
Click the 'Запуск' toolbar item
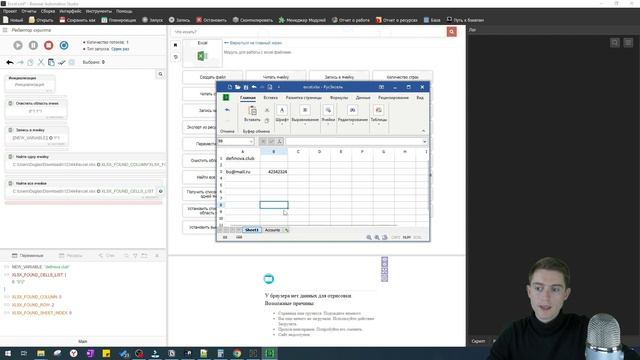[x=152, y=20]
